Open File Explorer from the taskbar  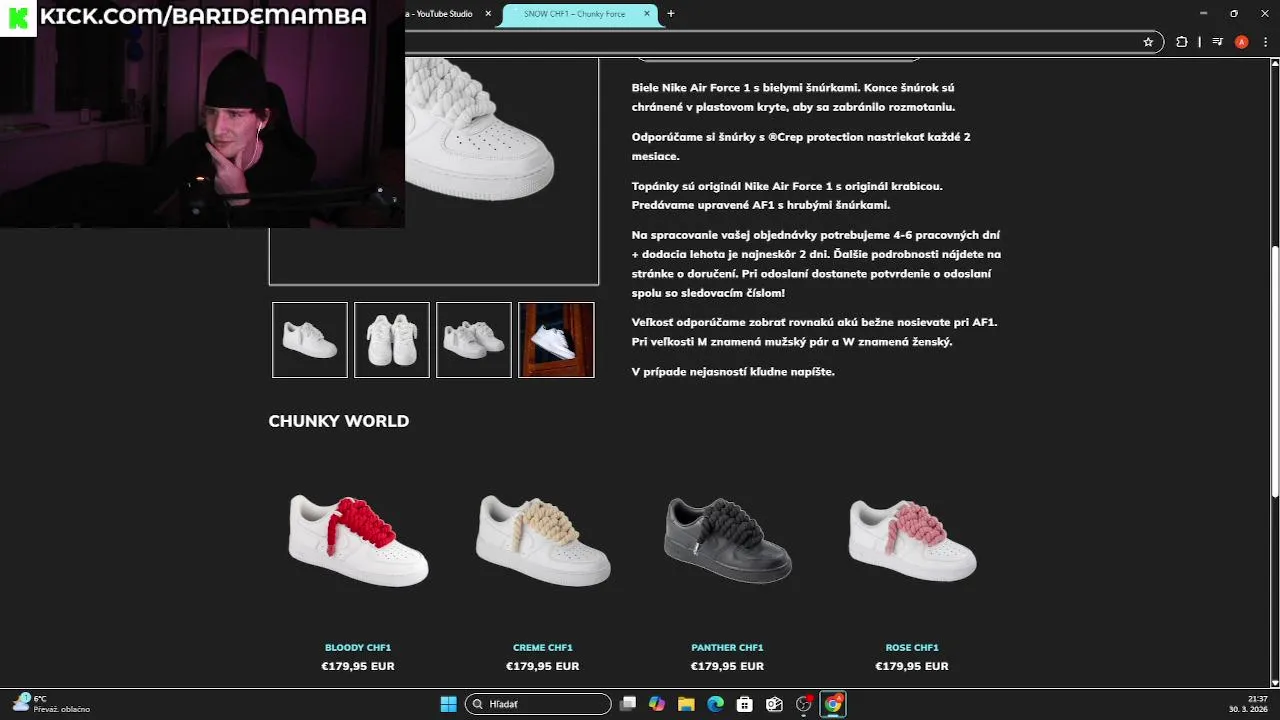point(686,704)
